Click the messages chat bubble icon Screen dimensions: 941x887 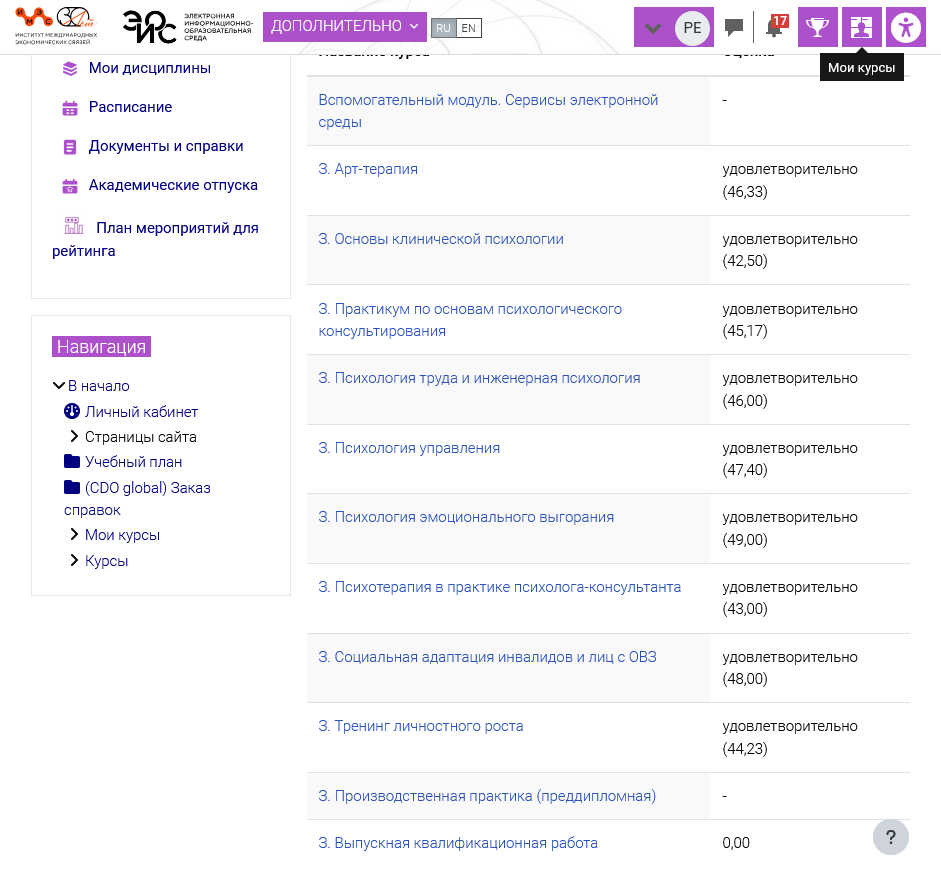coord(734,27)
